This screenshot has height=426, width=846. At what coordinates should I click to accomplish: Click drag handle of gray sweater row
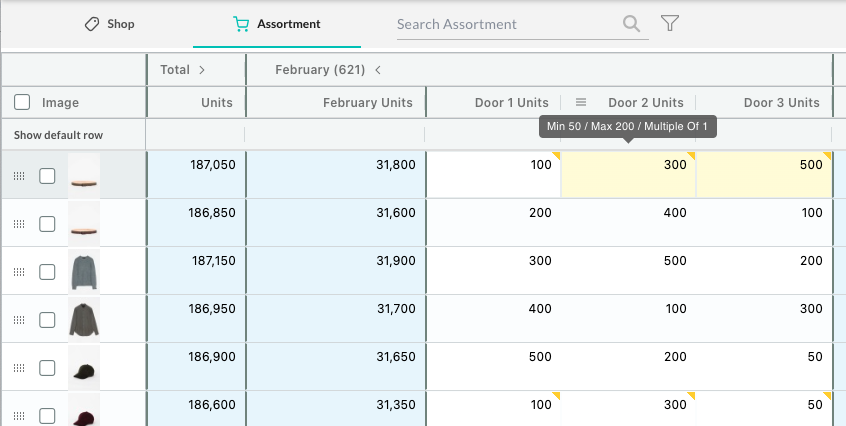coord(18,272)
